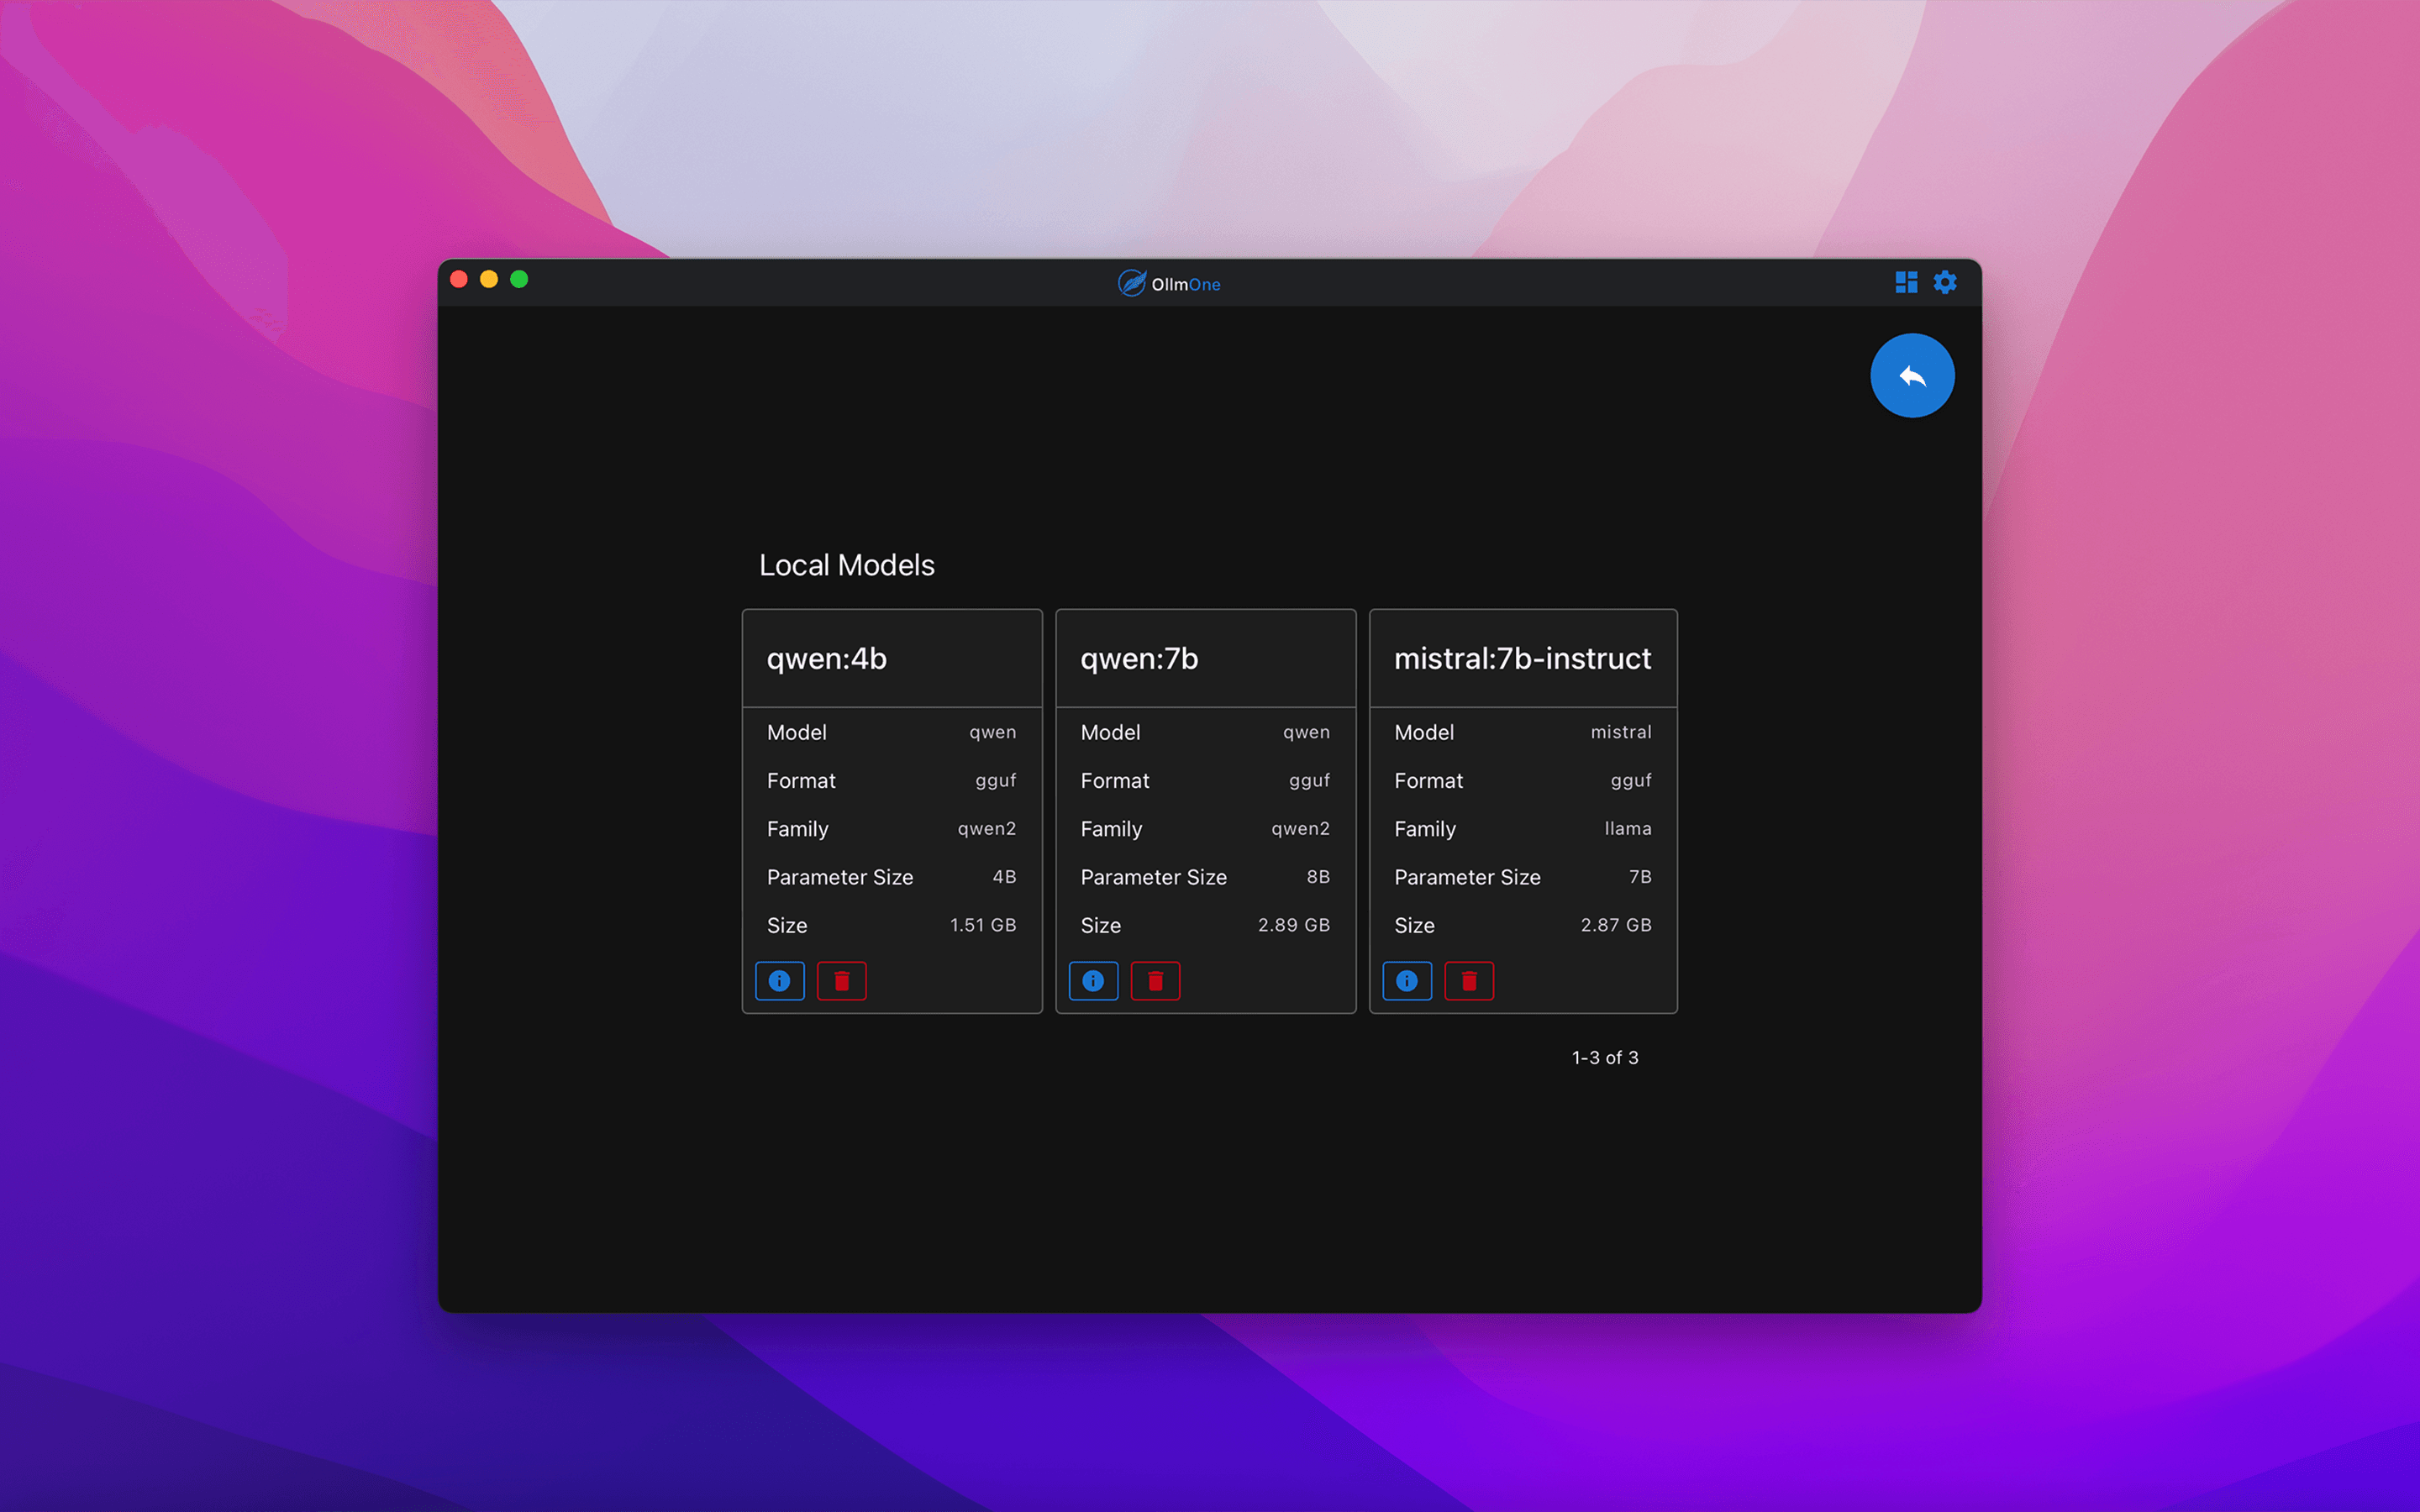Click the 2.89 GB size value
Viewport: 2420px width, 1512px height.
[1294, 925]
